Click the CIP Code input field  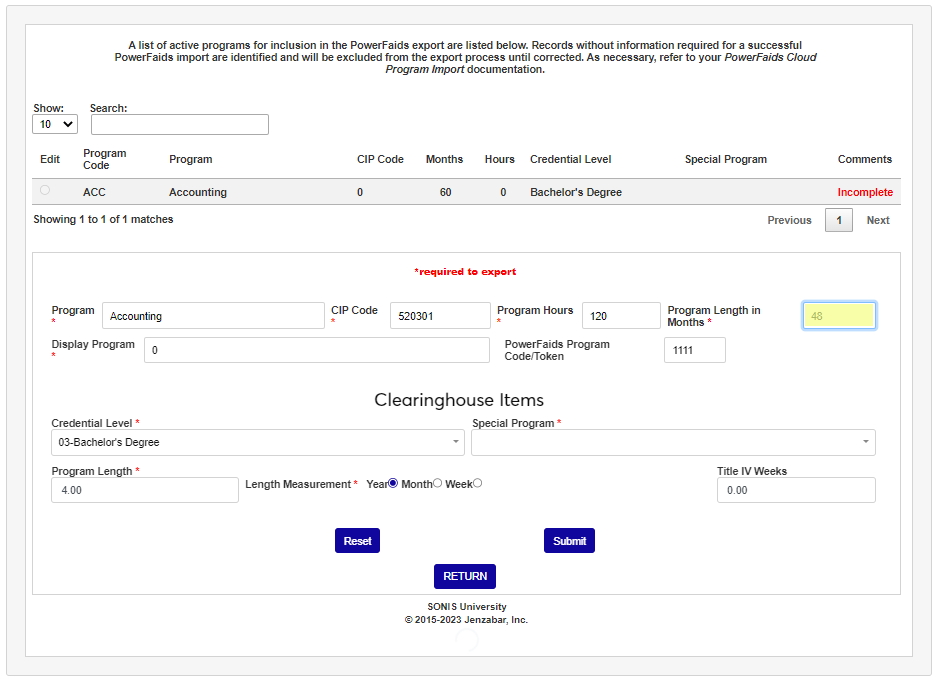pyautogui.click(x=440, y=316)
